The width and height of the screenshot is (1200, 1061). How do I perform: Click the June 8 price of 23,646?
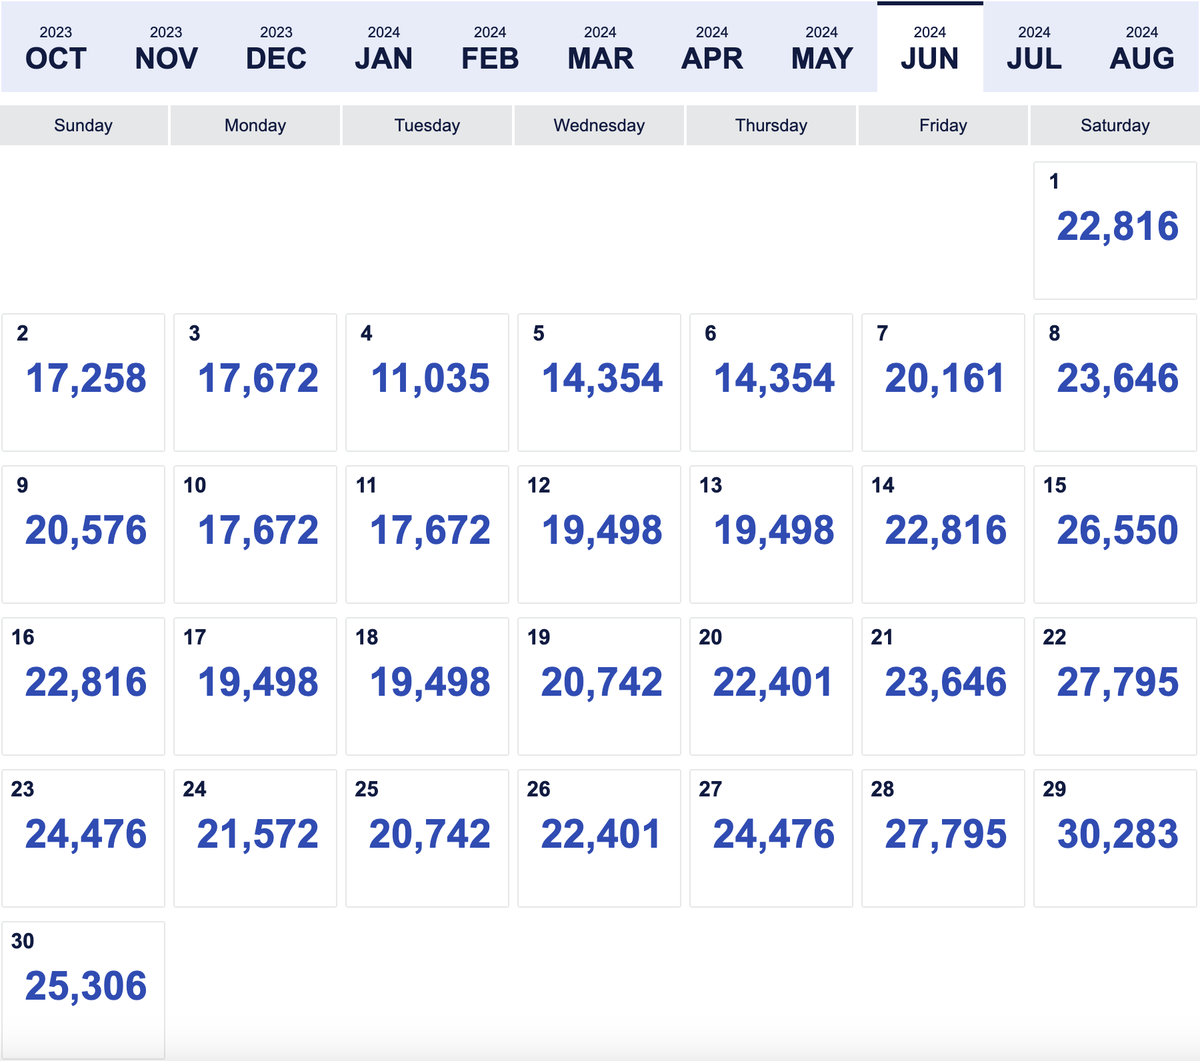pos(1115,379)
